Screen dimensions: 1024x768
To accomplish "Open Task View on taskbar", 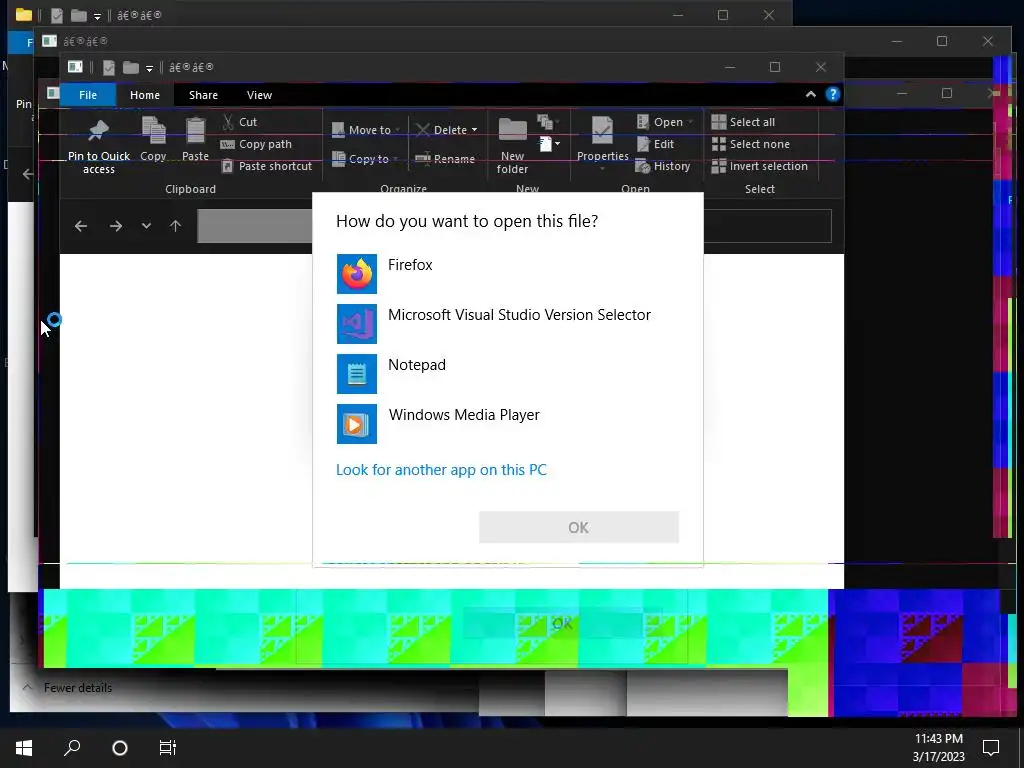I will [168, 748].
